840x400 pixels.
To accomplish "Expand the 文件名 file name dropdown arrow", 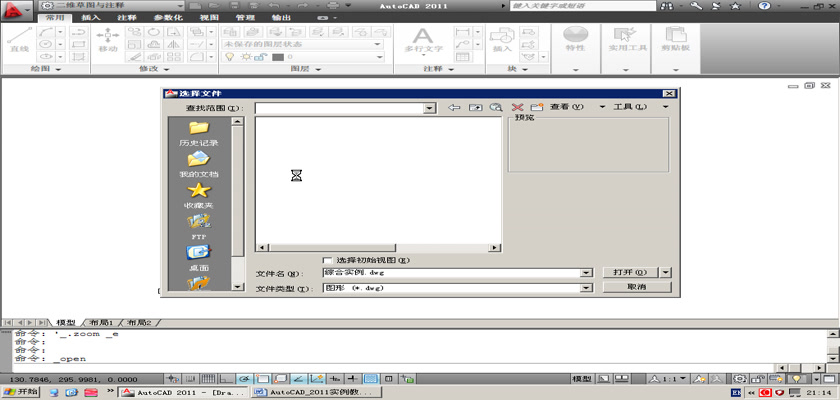I will point(587,273).
